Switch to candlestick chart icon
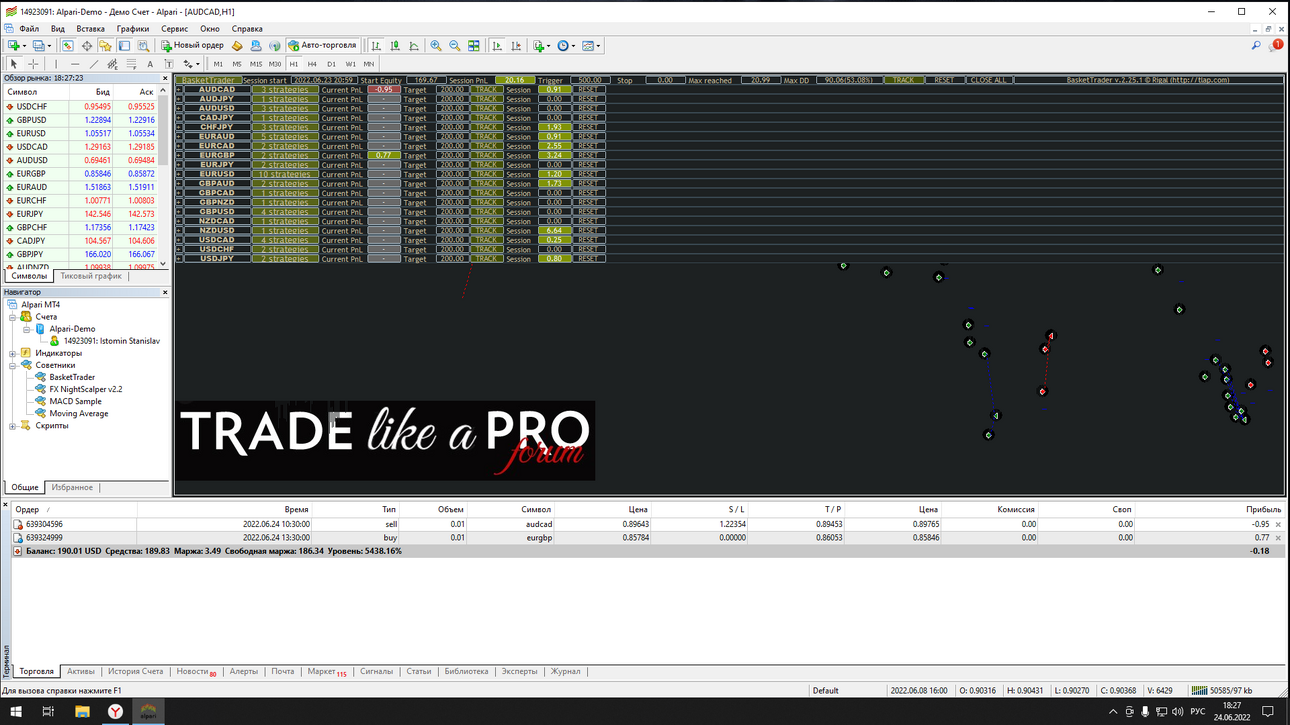The height and width of the screenshot is (725, 1290). point(395,45)
